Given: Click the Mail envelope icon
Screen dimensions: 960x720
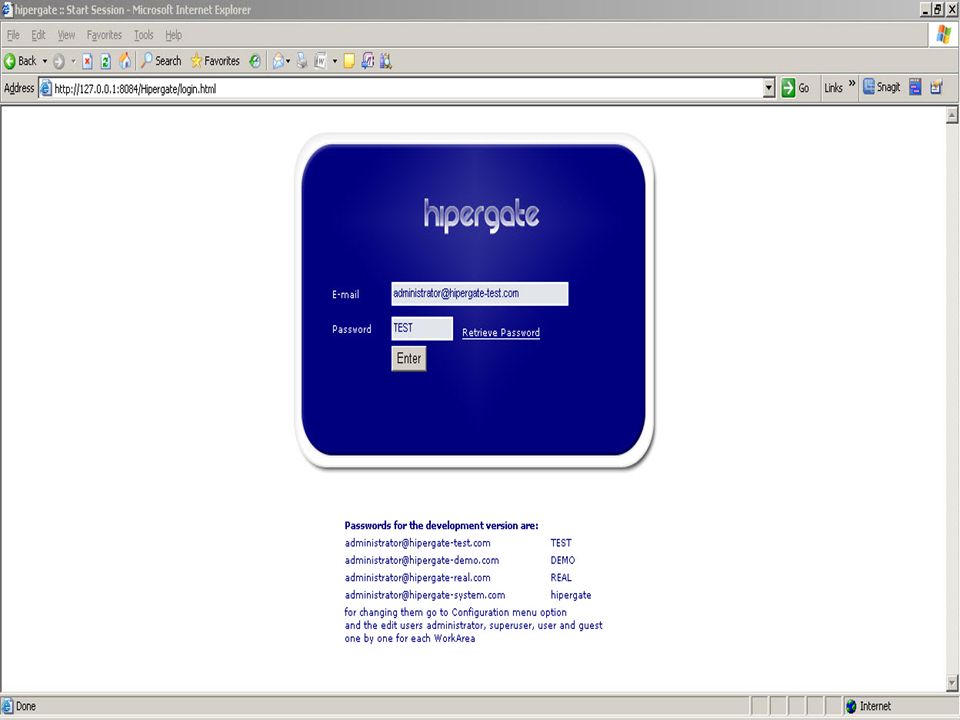Looking at the screenshot, I should coord(279,61).
